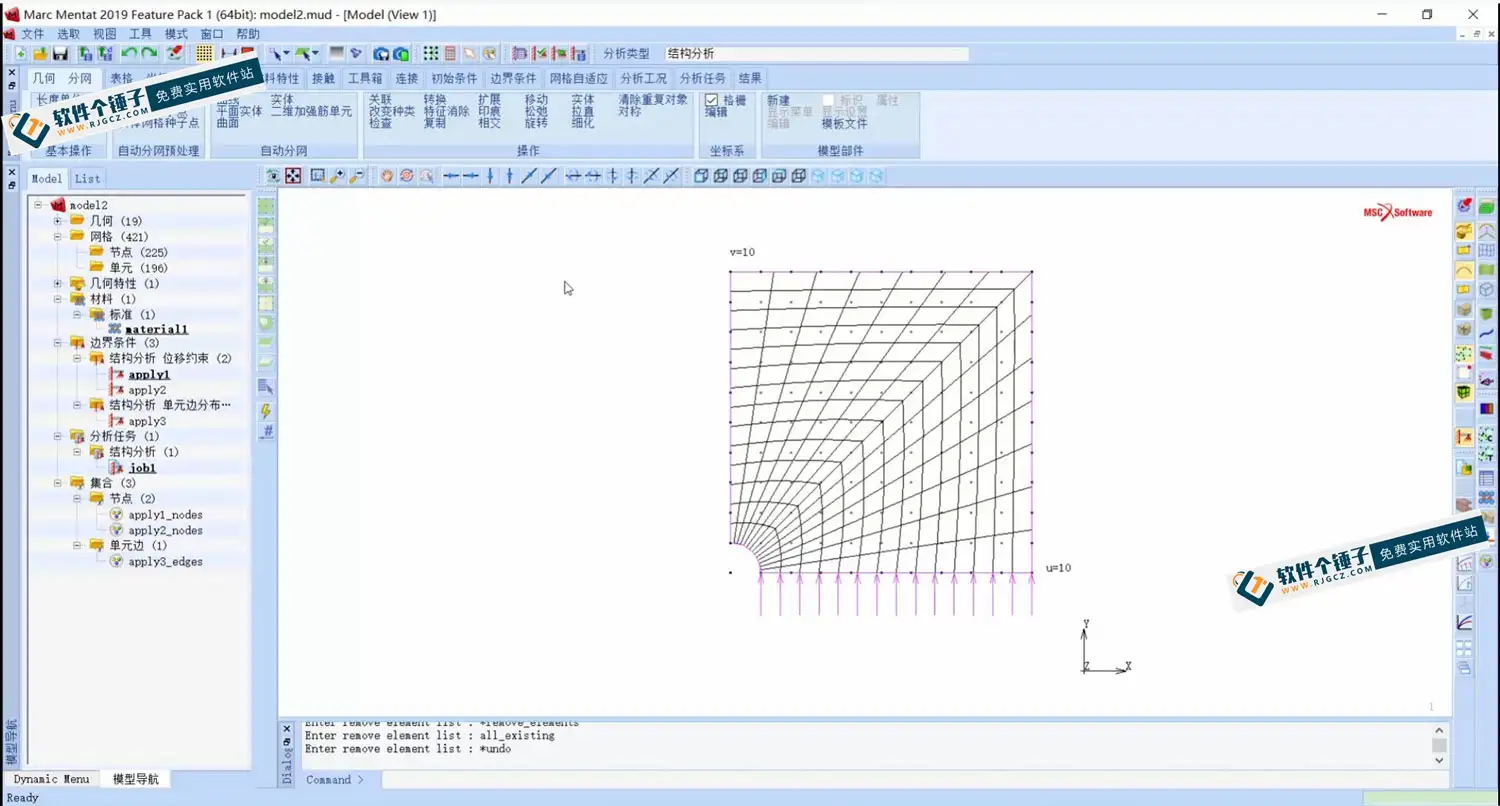Select the Zoom box icon
This screenshot has height=806, width=1500.
tap(317, 176)
